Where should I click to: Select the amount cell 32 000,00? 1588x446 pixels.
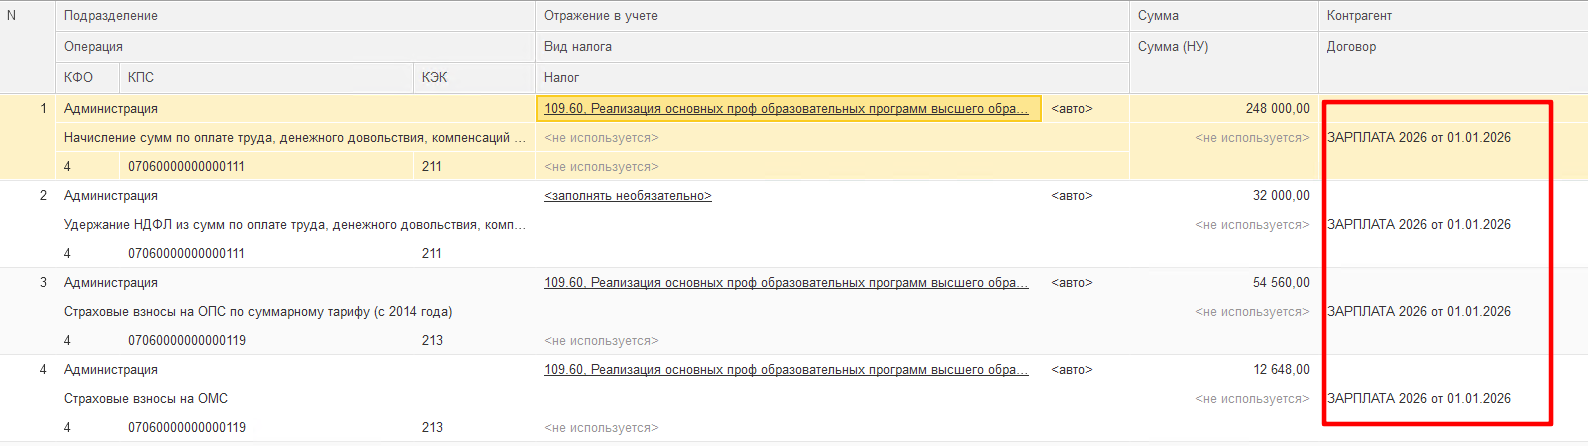tap(1280, 196)
